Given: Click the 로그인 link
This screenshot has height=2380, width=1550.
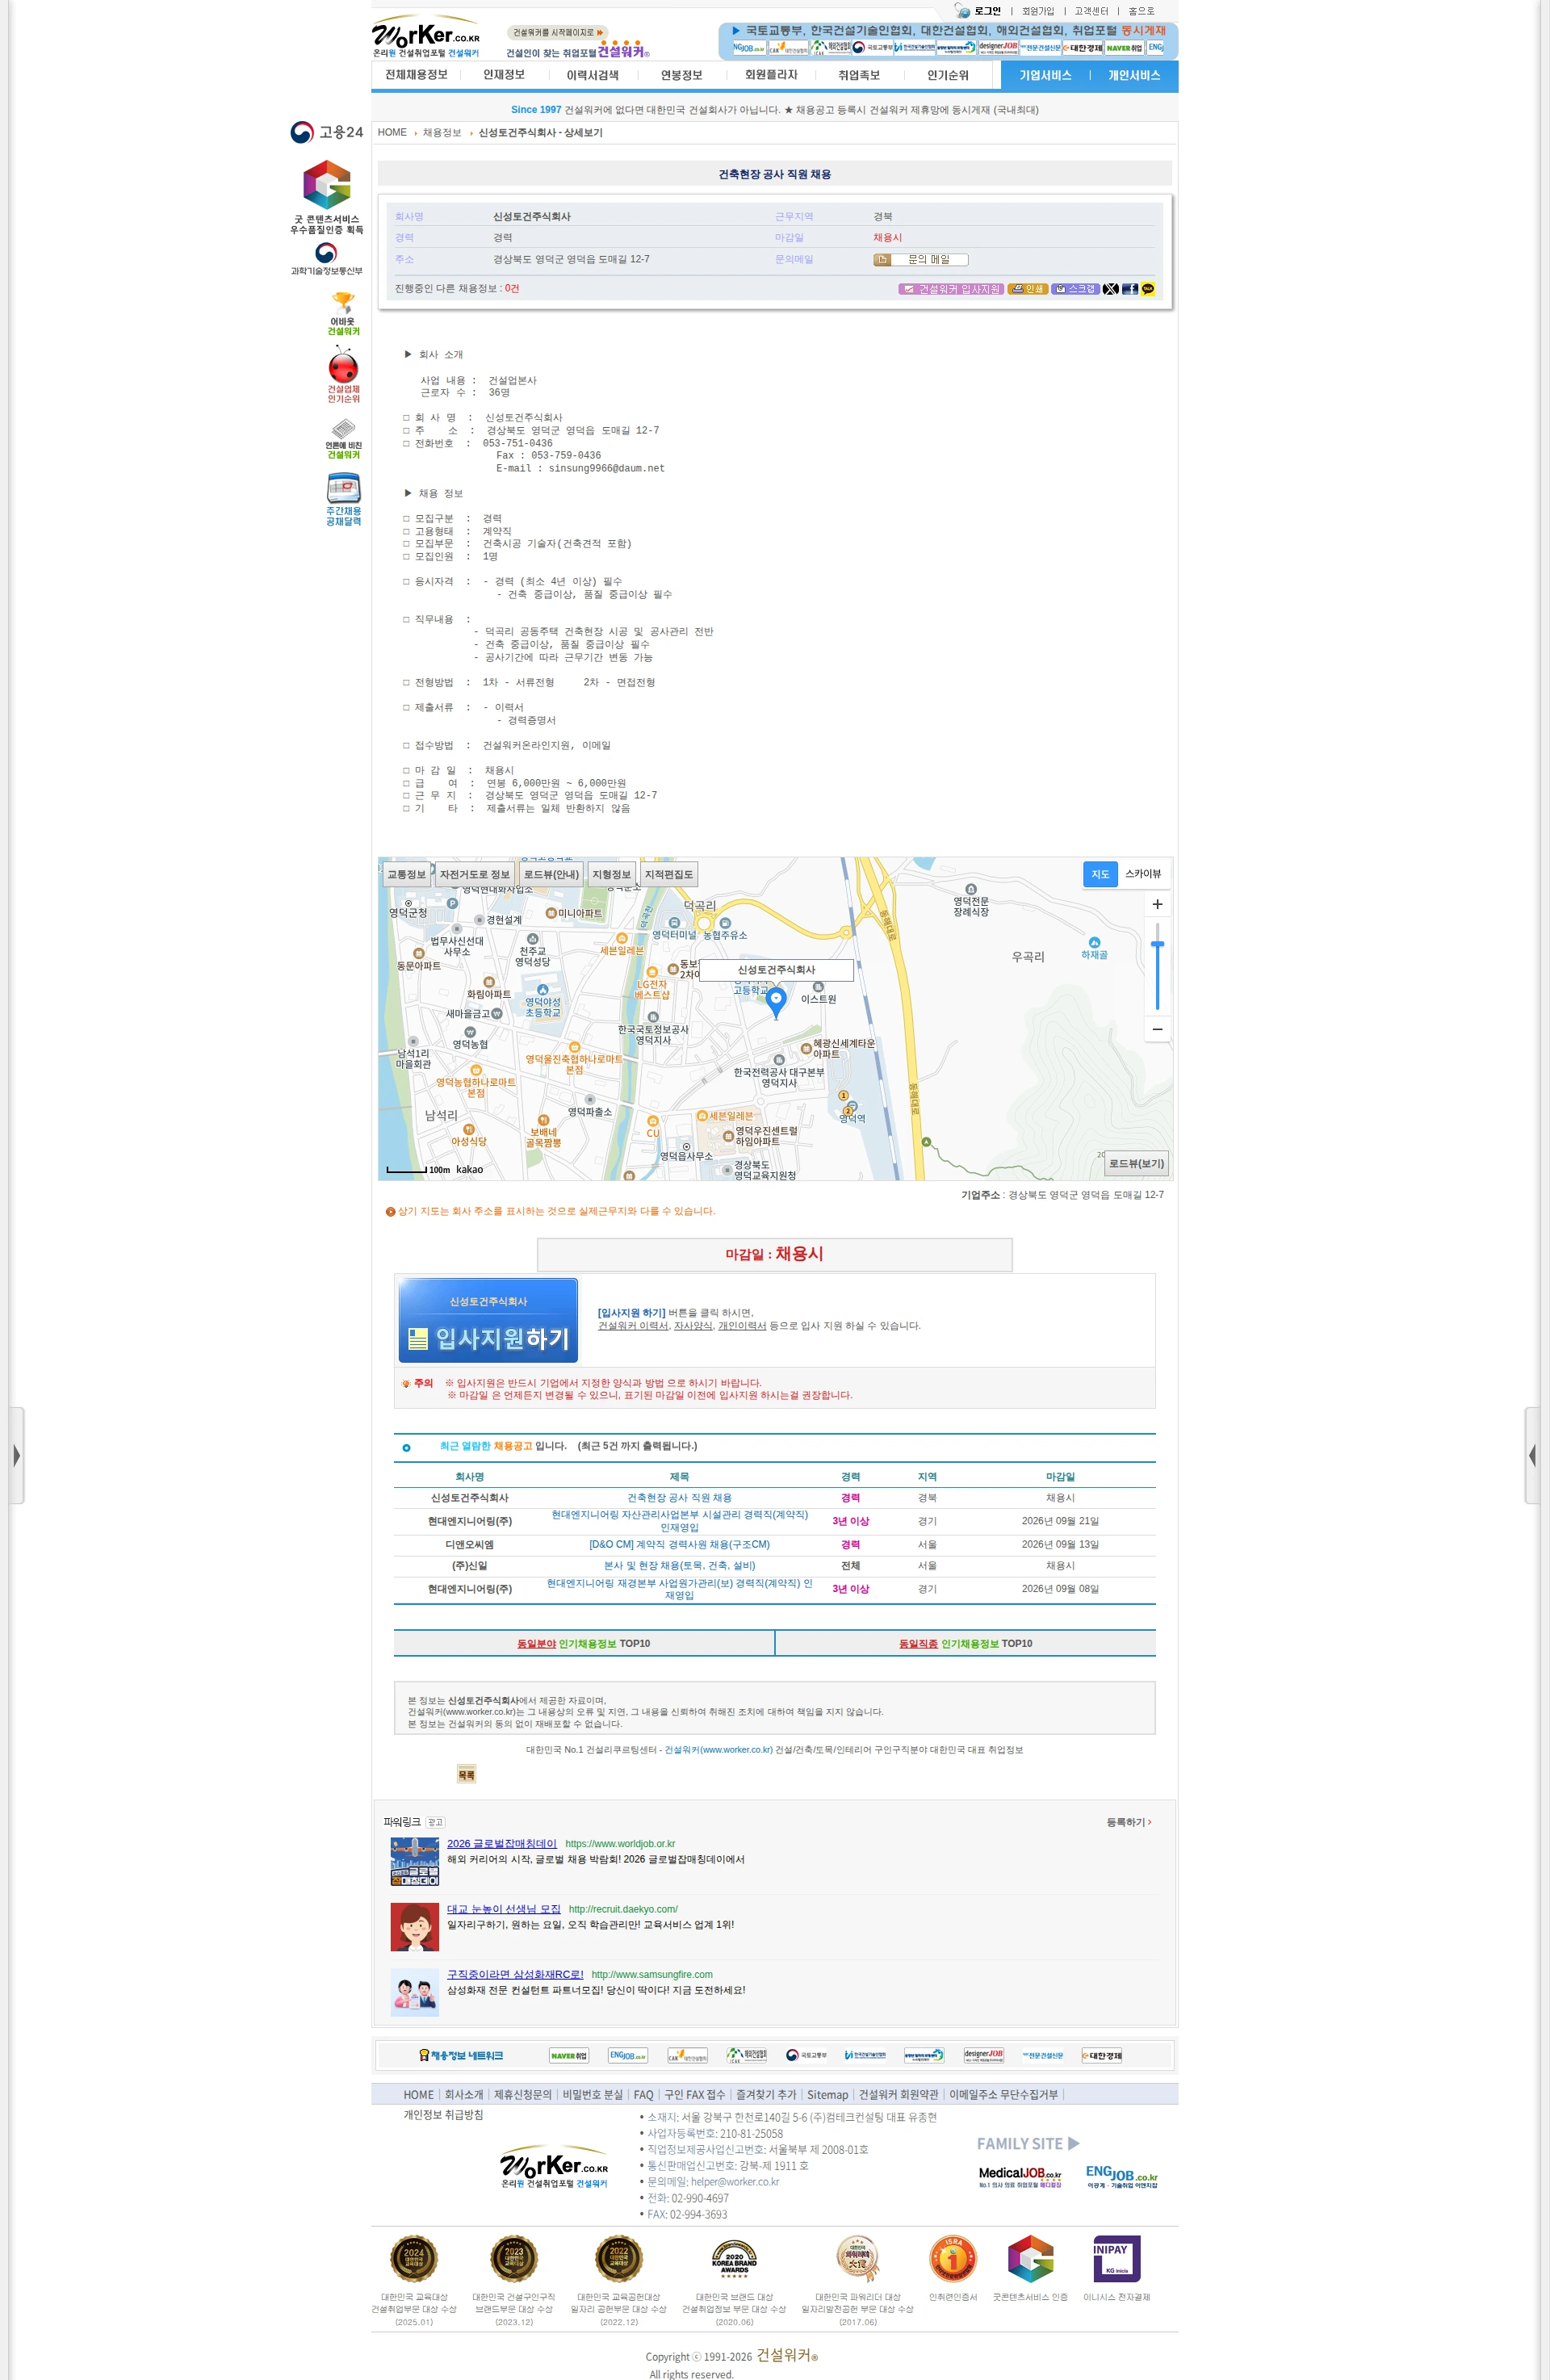Looking at the screenshot, I should coord(987,11).
